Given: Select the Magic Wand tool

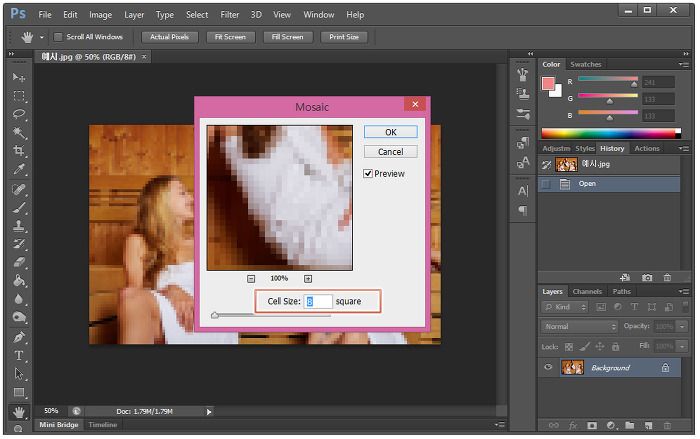Looking at the screenshot, I should [19, 132].
